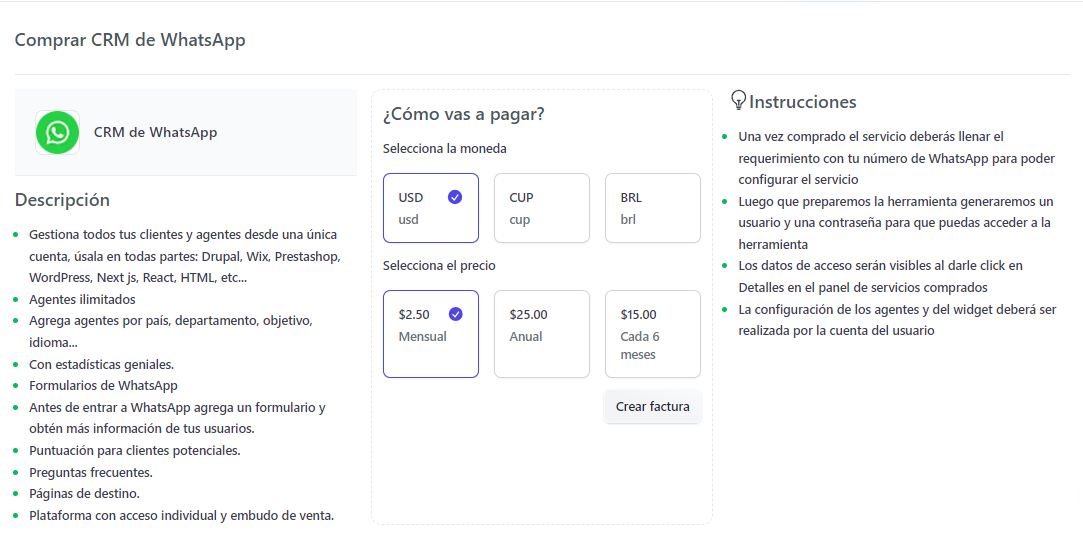The width and height of the screenshot is (1083, 542).
Task: Click the CRM de WhatsApp product name
Action: click(155, 132)
